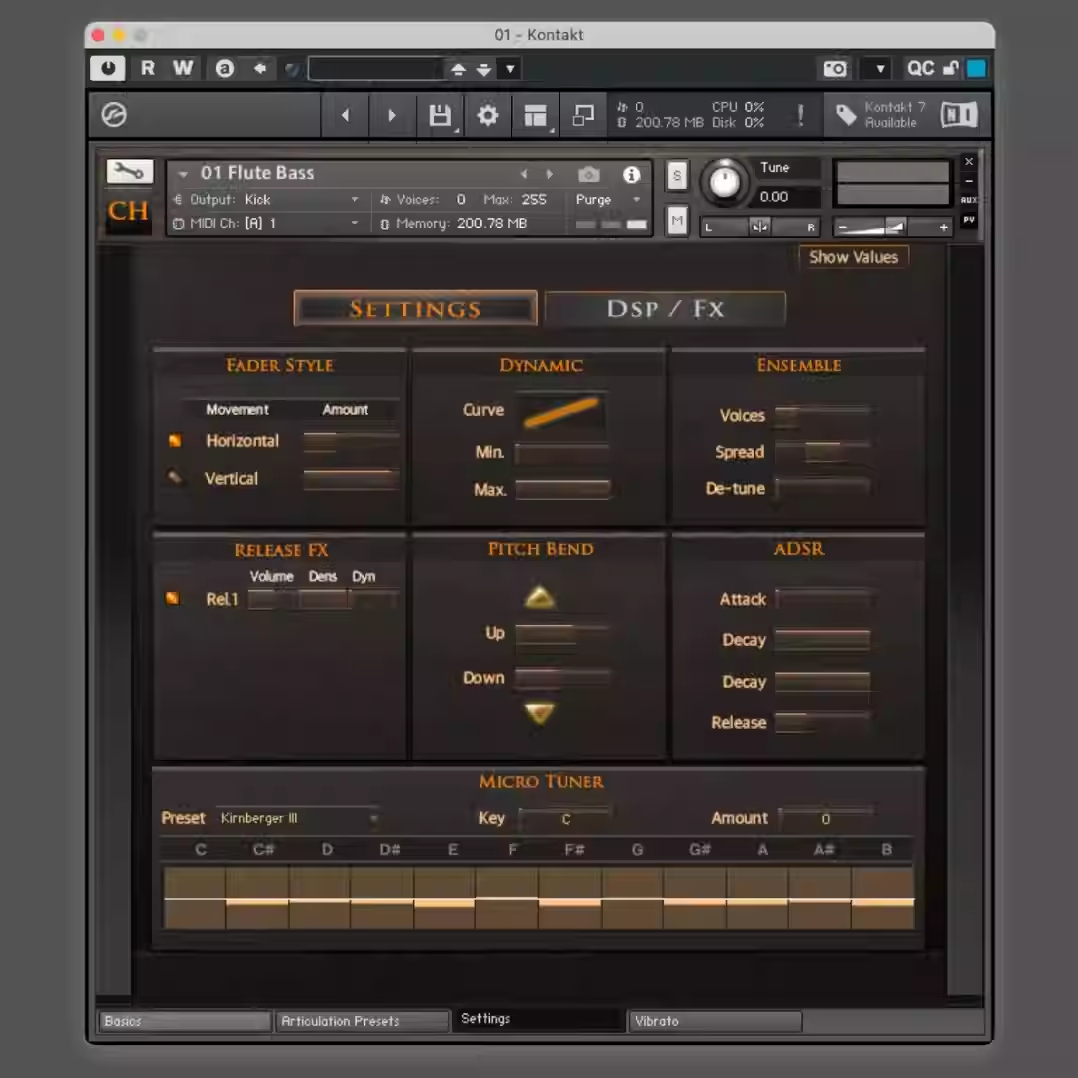Step the preset down arrow in top bar
The width and height of the screenshot is (1078, 1078).
tap(484, 69)
